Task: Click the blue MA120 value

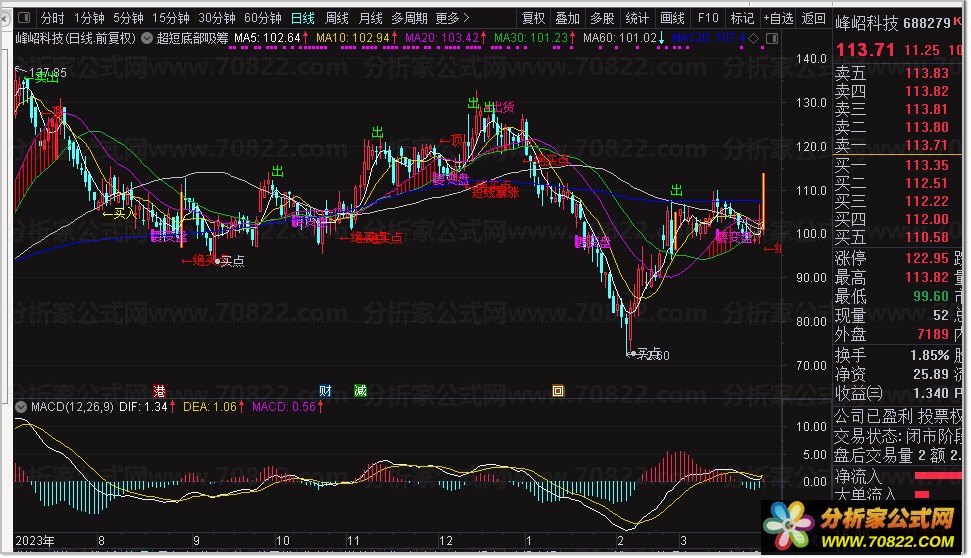Action: click(x=708, y=38)
